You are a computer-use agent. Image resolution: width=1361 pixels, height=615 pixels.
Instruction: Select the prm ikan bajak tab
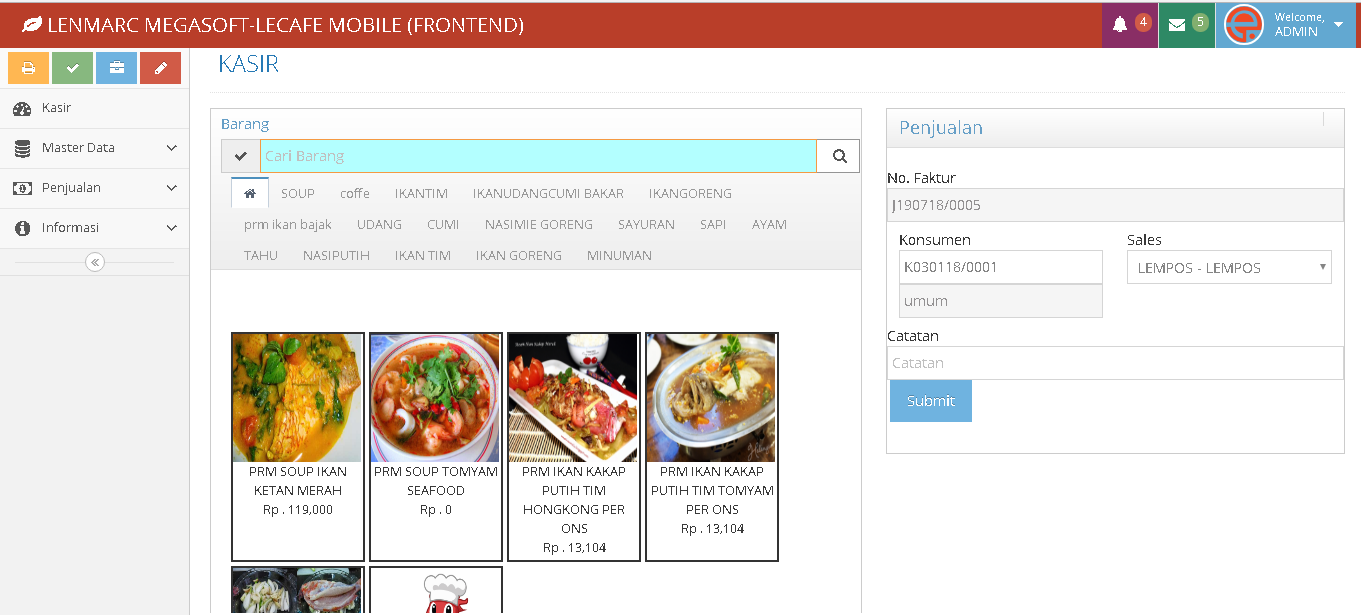(x=288, y=224)
